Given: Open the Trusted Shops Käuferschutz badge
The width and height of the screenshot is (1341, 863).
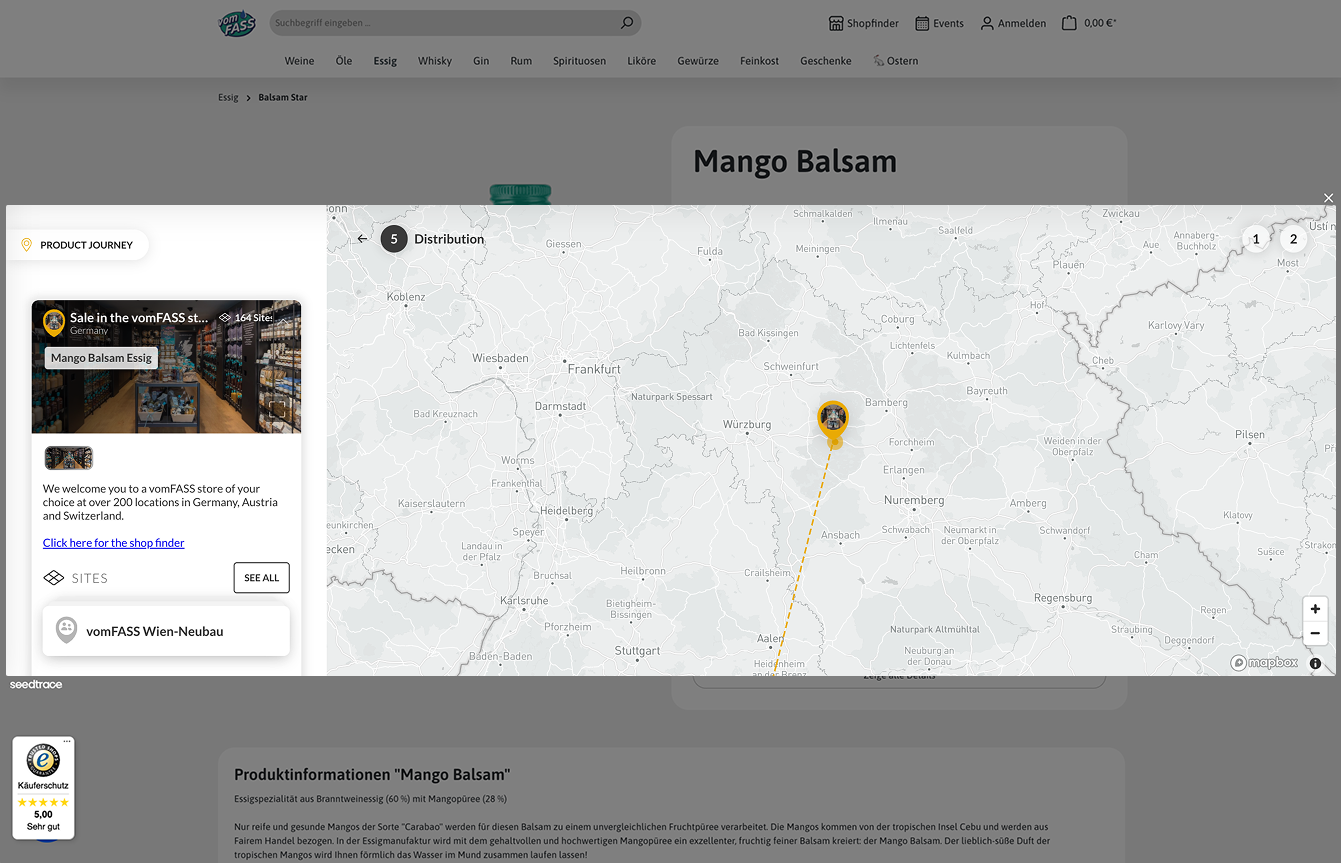Looking at the screenshot, I should [x=43, y=788].
